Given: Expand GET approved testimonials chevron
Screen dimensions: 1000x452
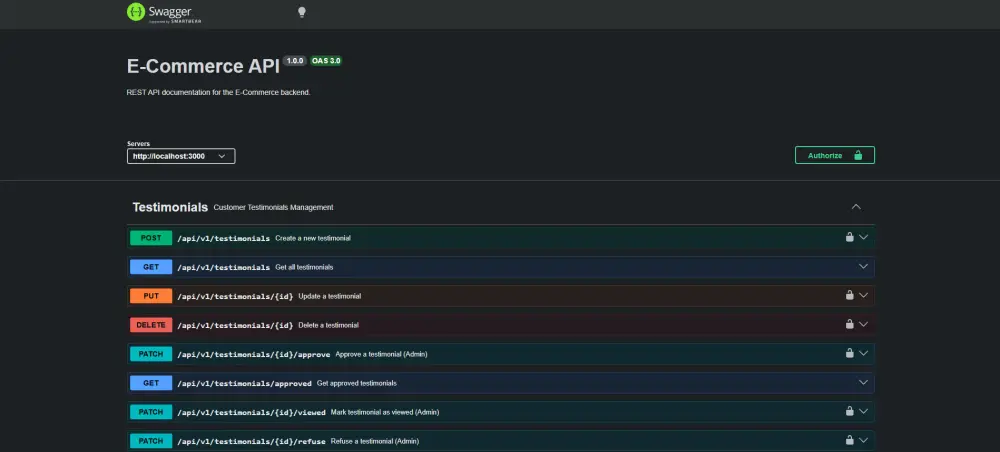Looking at the screenshot, I should 864,383.
